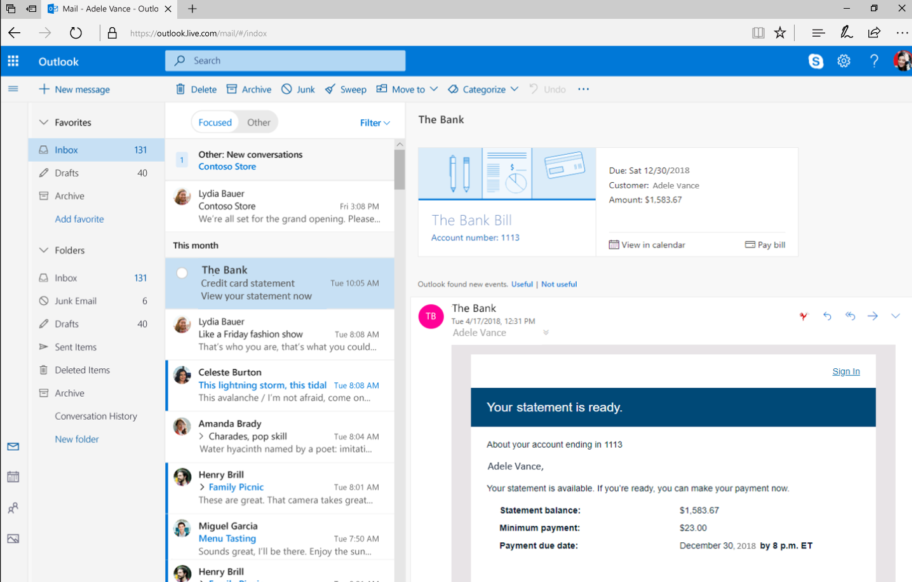Image resolution: width=912 pixels, height=582 pixels.
Task: Switch to Focused inbox
Action: [215, 123]
